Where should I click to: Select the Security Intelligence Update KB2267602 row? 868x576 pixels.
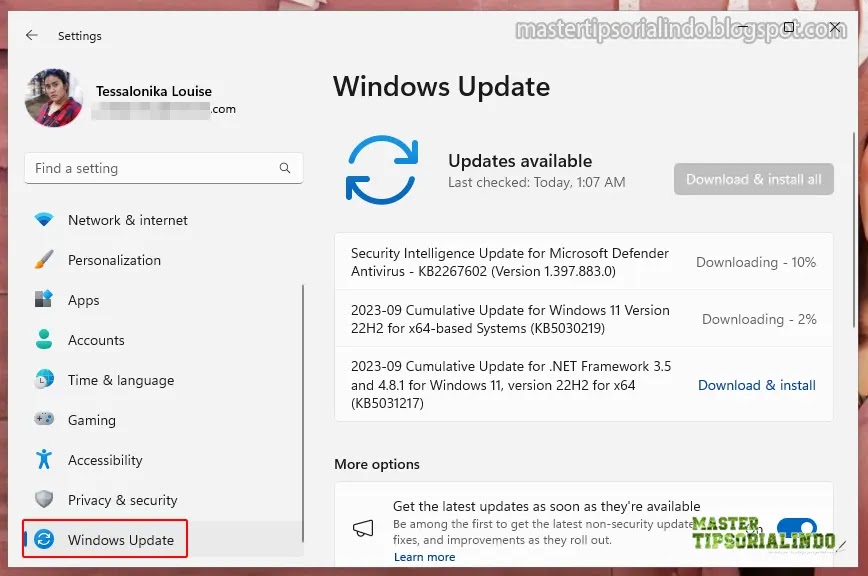[x=583, y=262]
